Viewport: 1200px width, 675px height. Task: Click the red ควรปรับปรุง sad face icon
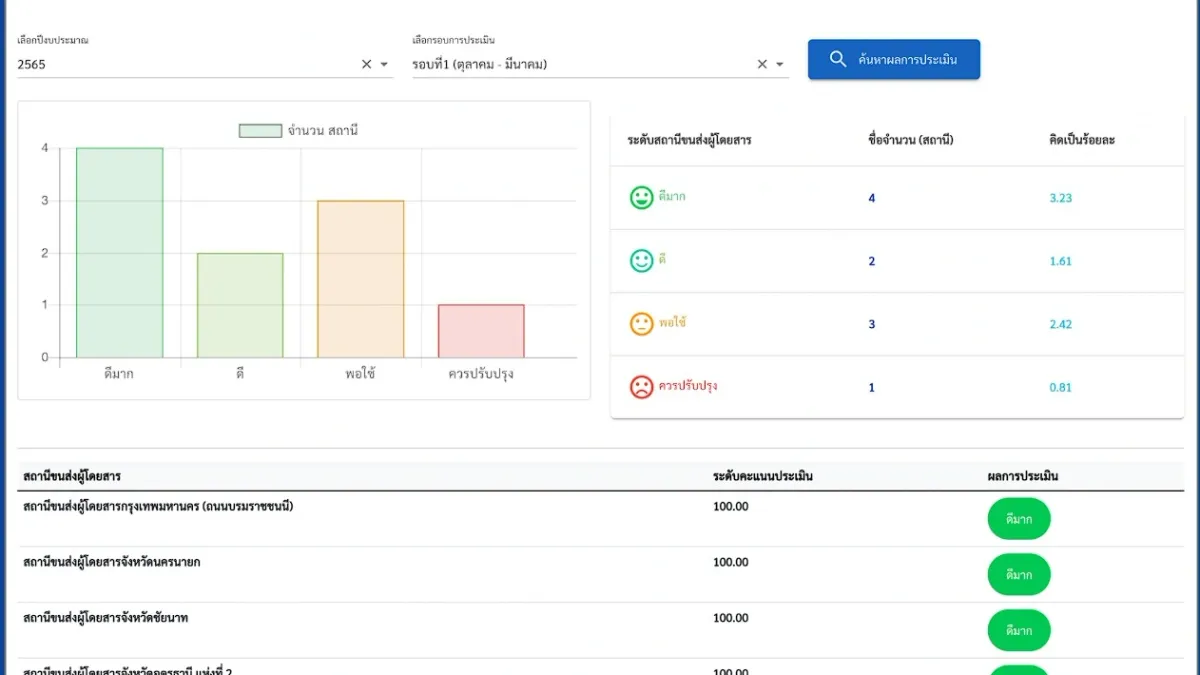pyautogui.click(x=641, y=387)
